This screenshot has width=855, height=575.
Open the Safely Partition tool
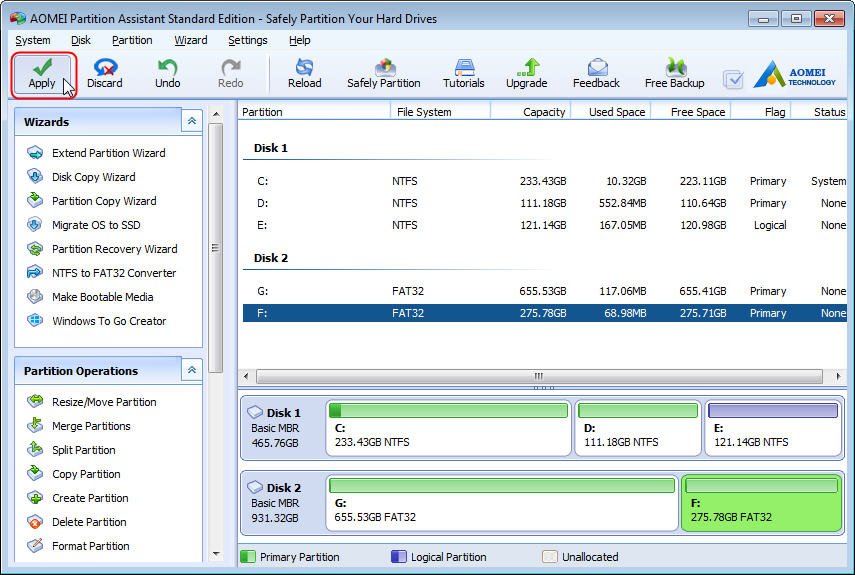click(x=383, y=73)
